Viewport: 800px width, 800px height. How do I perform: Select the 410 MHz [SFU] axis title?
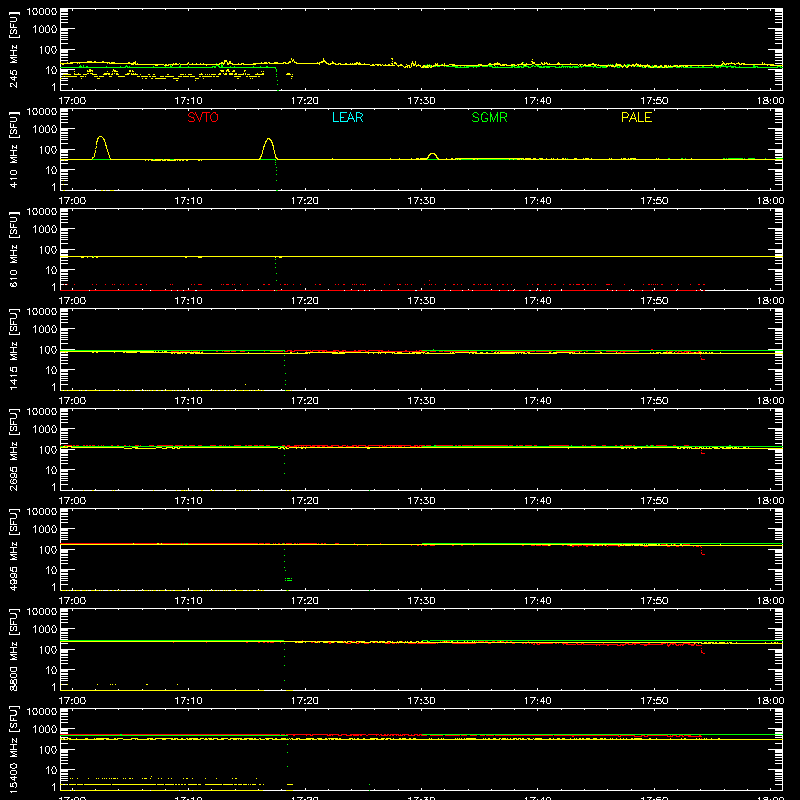pos(14,149)
